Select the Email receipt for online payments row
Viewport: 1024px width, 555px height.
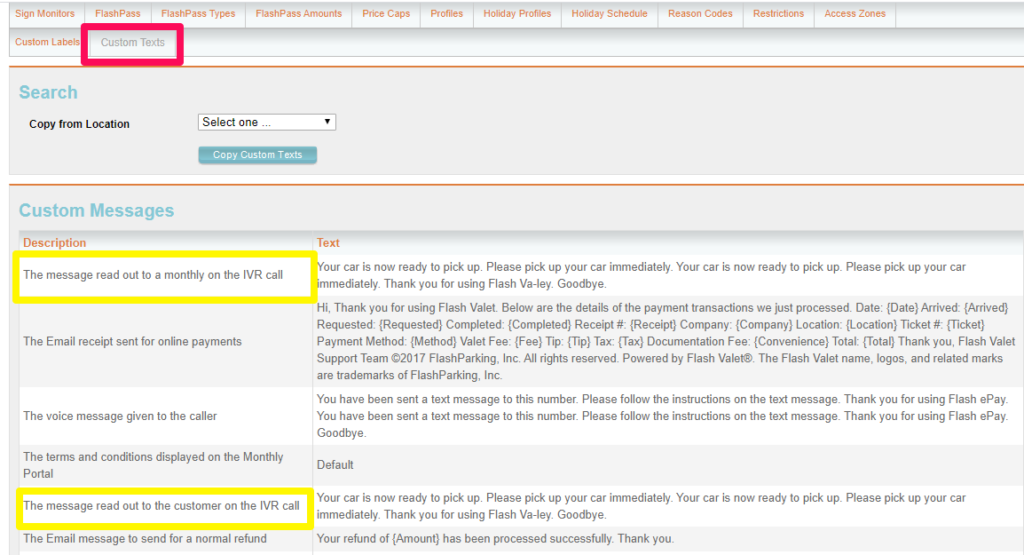click(x=132, y=342)
